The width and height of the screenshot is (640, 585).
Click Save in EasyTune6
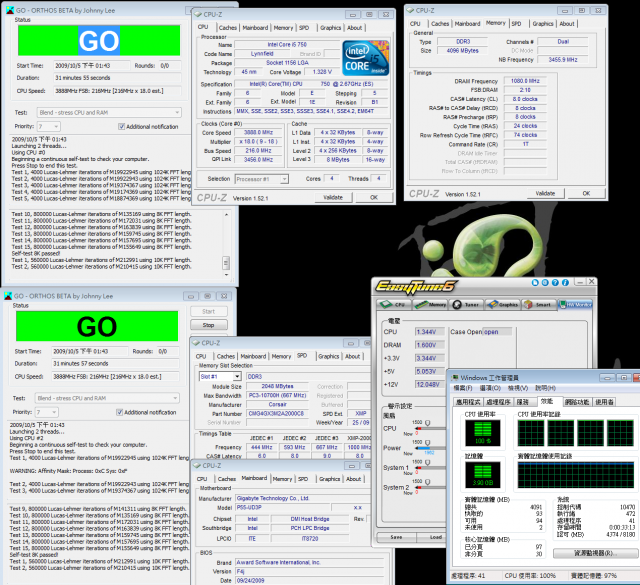396,537
